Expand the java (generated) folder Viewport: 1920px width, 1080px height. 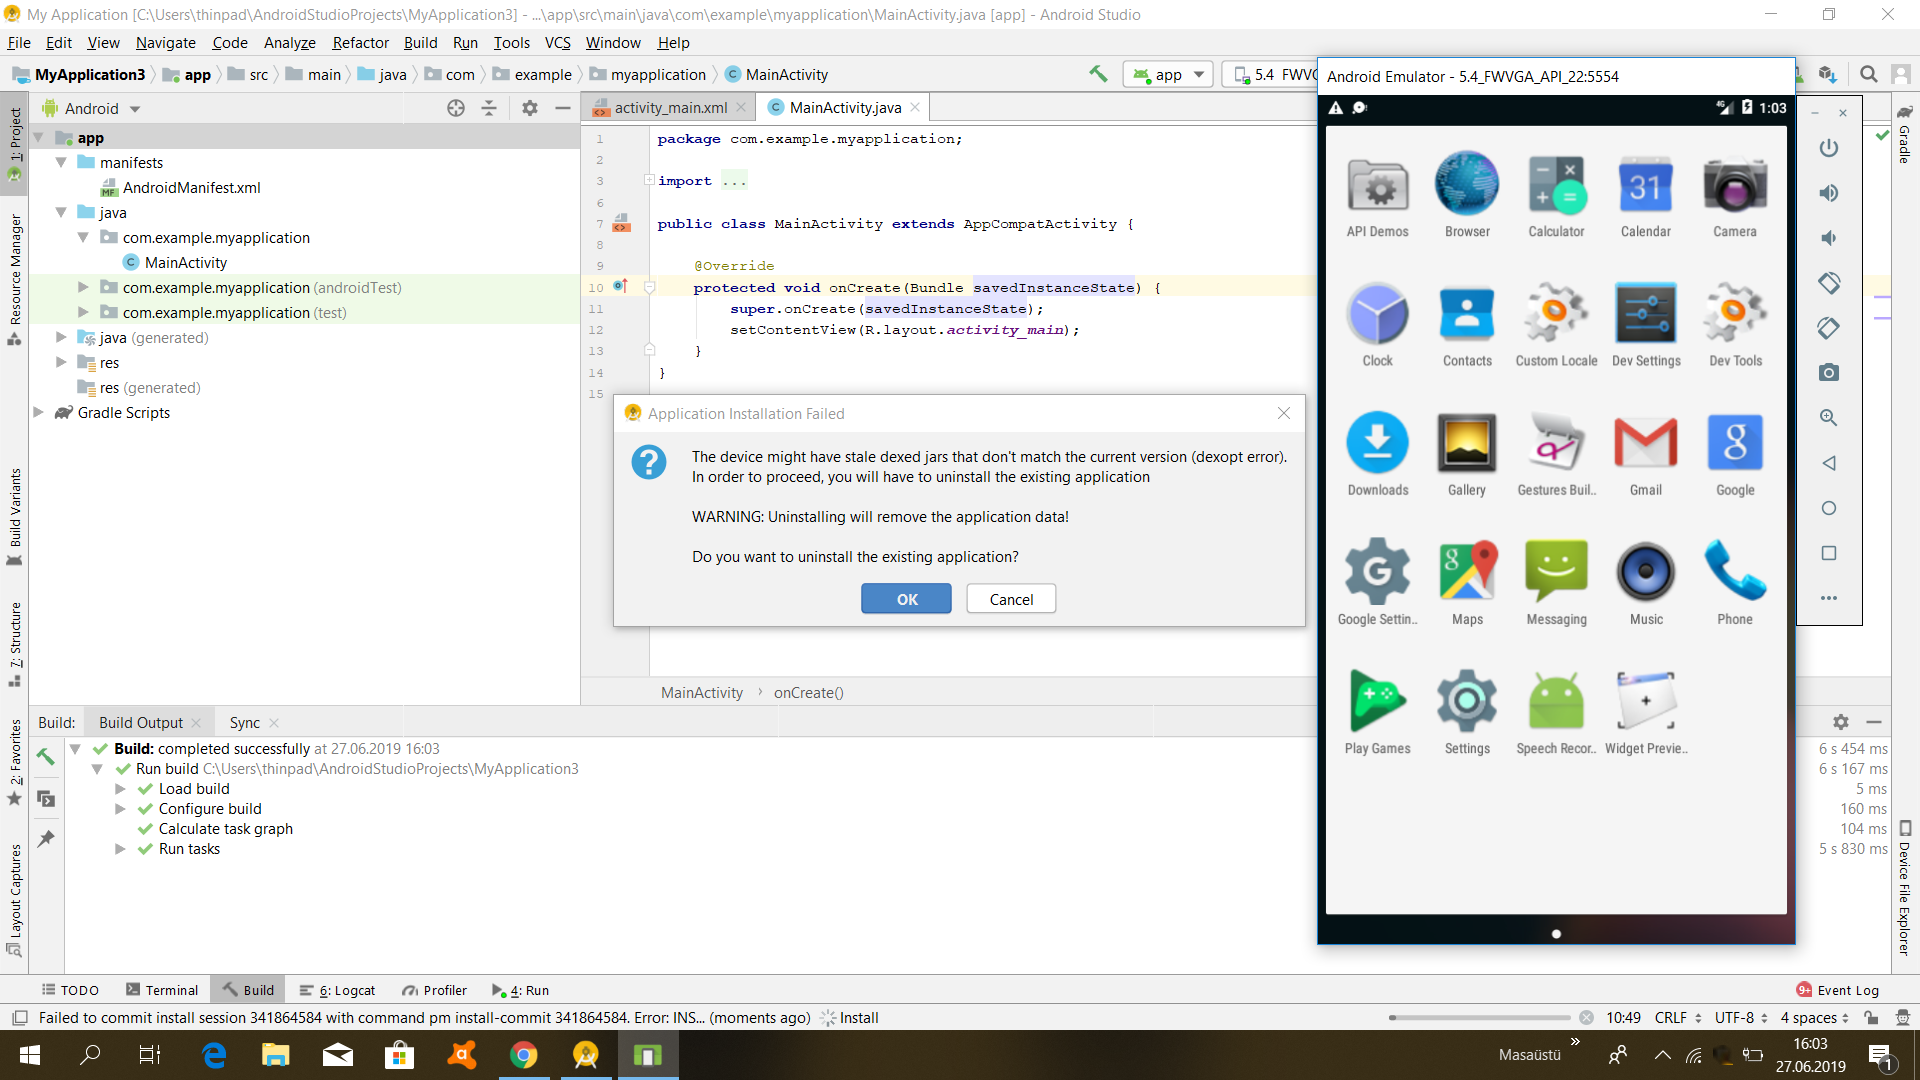click(61, 337)
